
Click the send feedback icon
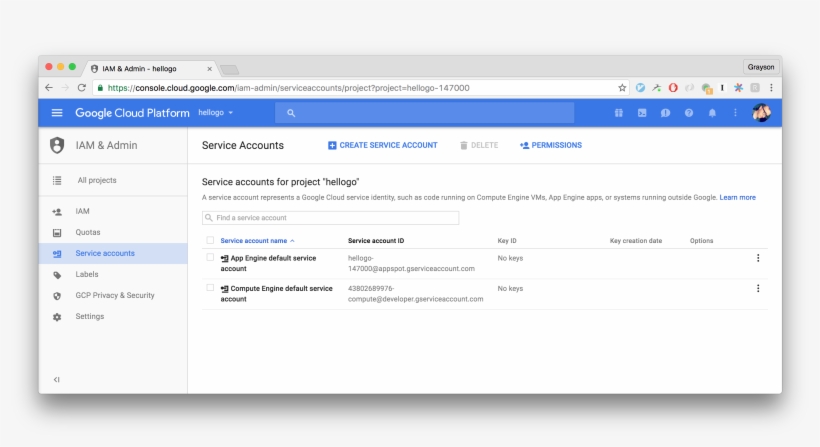(665, 113)
